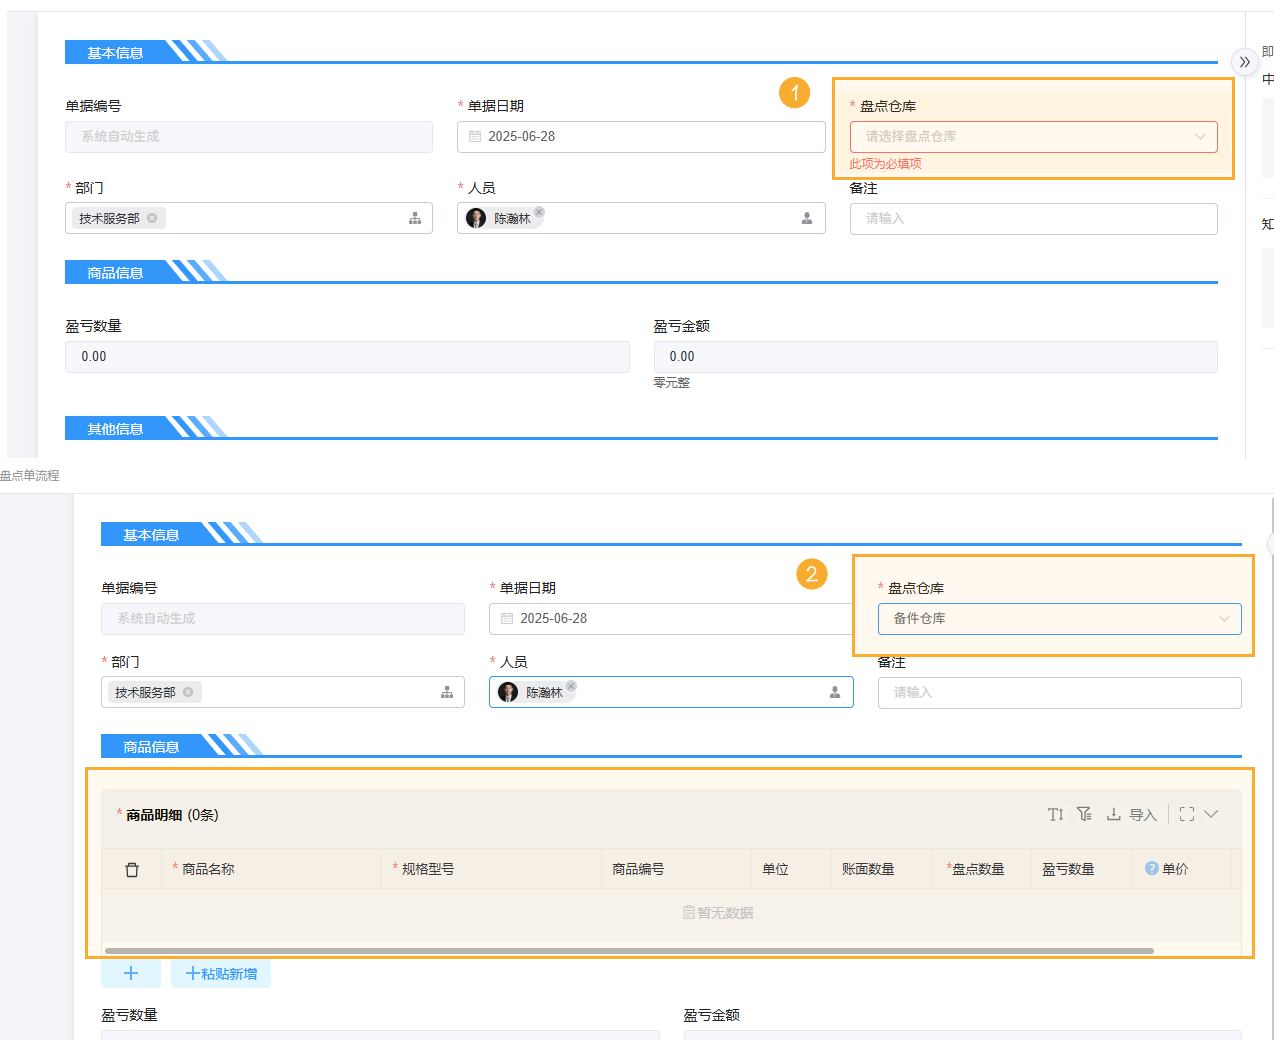
Task: Click the 导入 import button
Action: (1132, 815)
